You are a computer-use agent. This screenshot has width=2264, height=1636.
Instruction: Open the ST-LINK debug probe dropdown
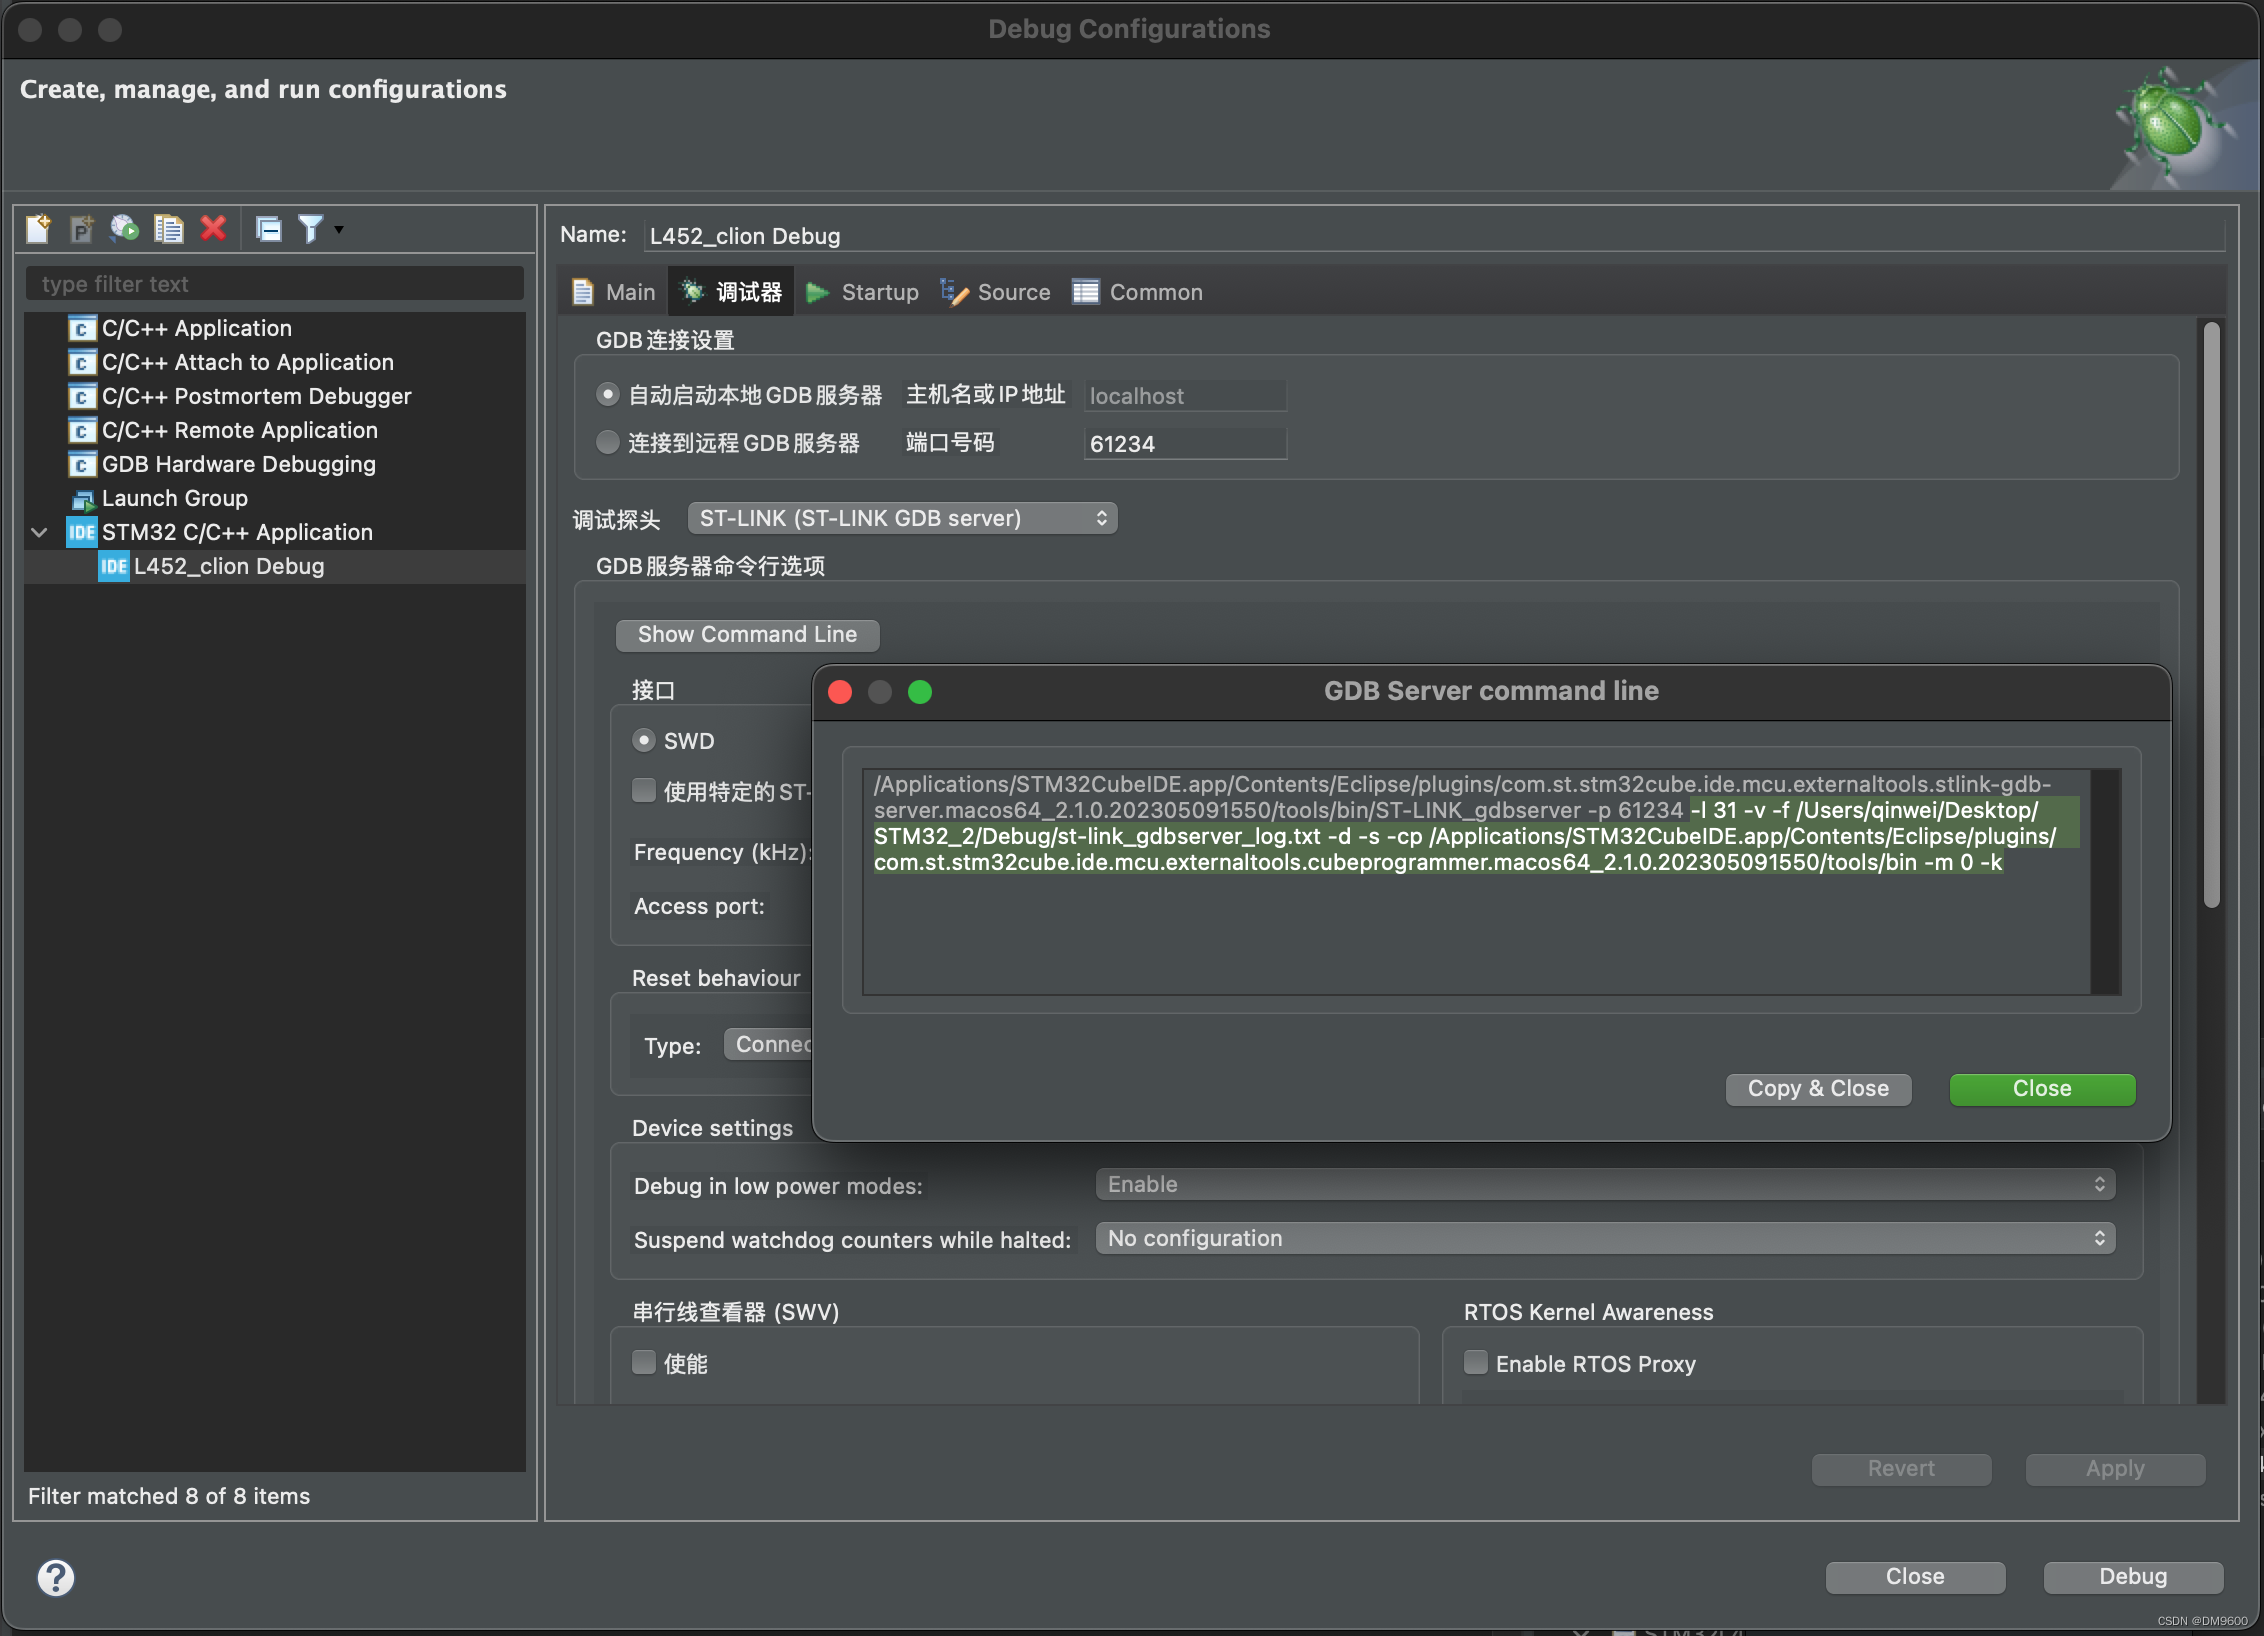click(x=902, y=518)
